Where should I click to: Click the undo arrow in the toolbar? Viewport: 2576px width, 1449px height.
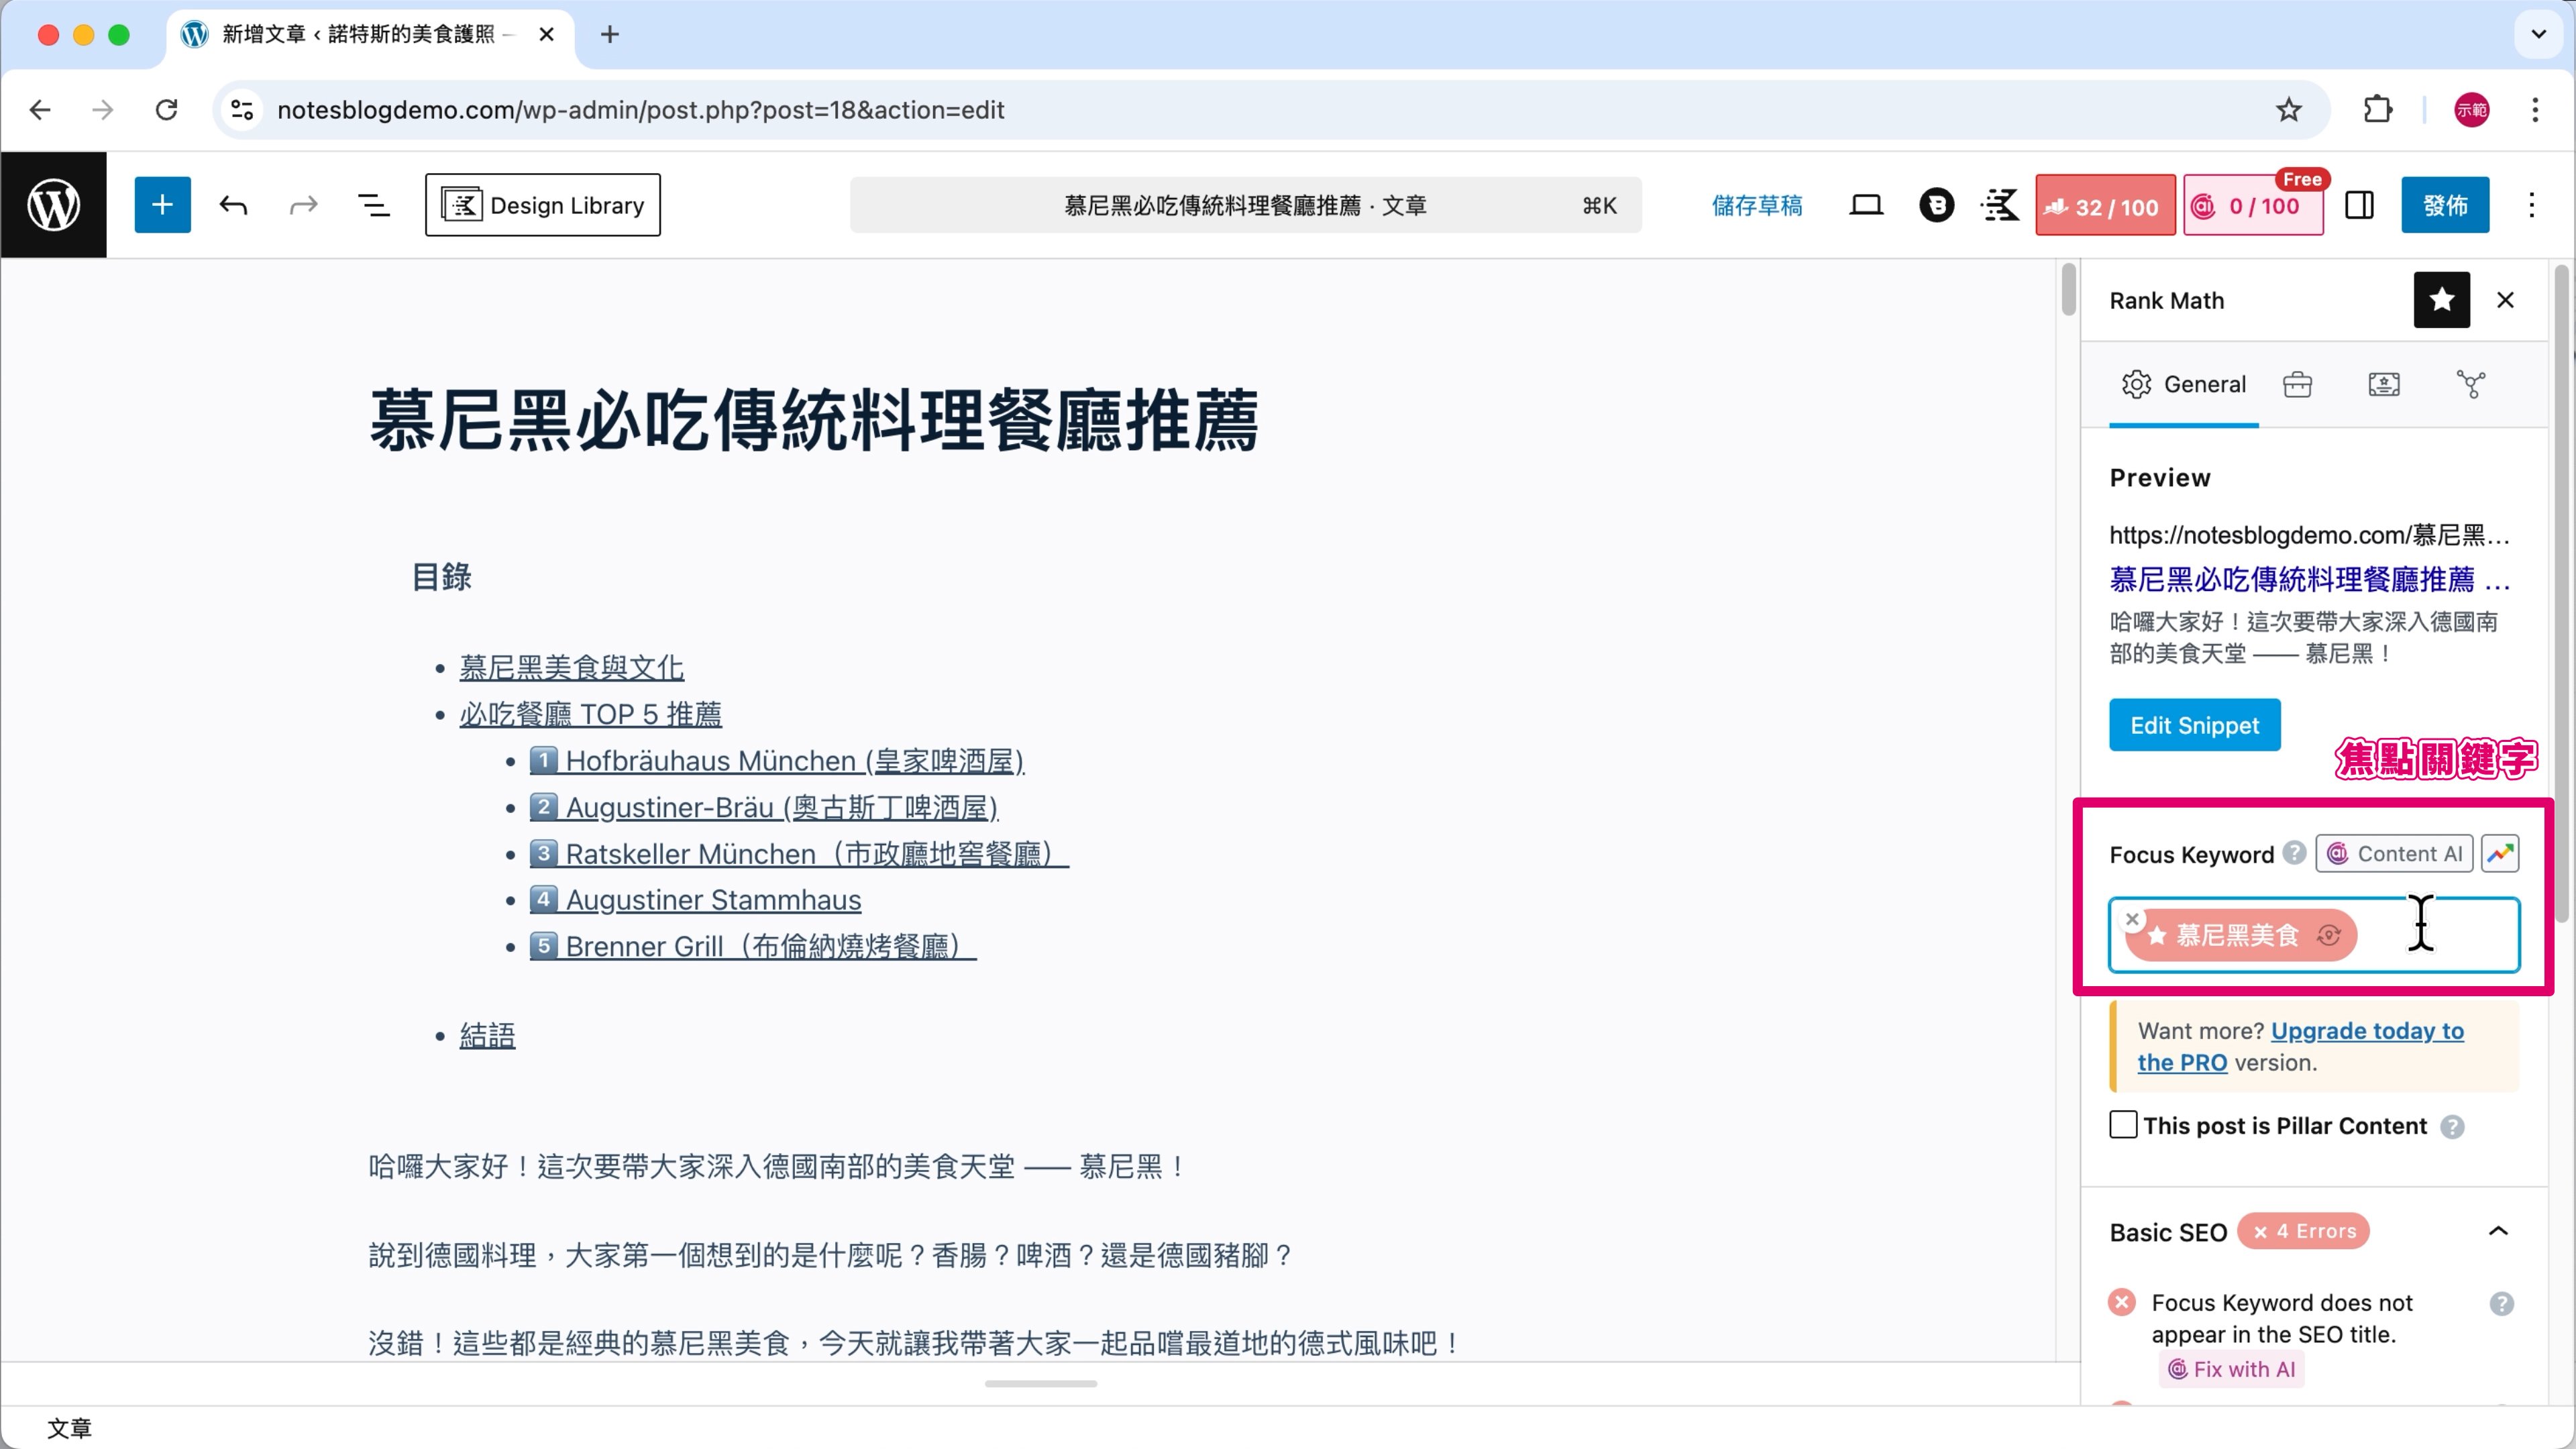pyautogui.click(x=233, y=205)
